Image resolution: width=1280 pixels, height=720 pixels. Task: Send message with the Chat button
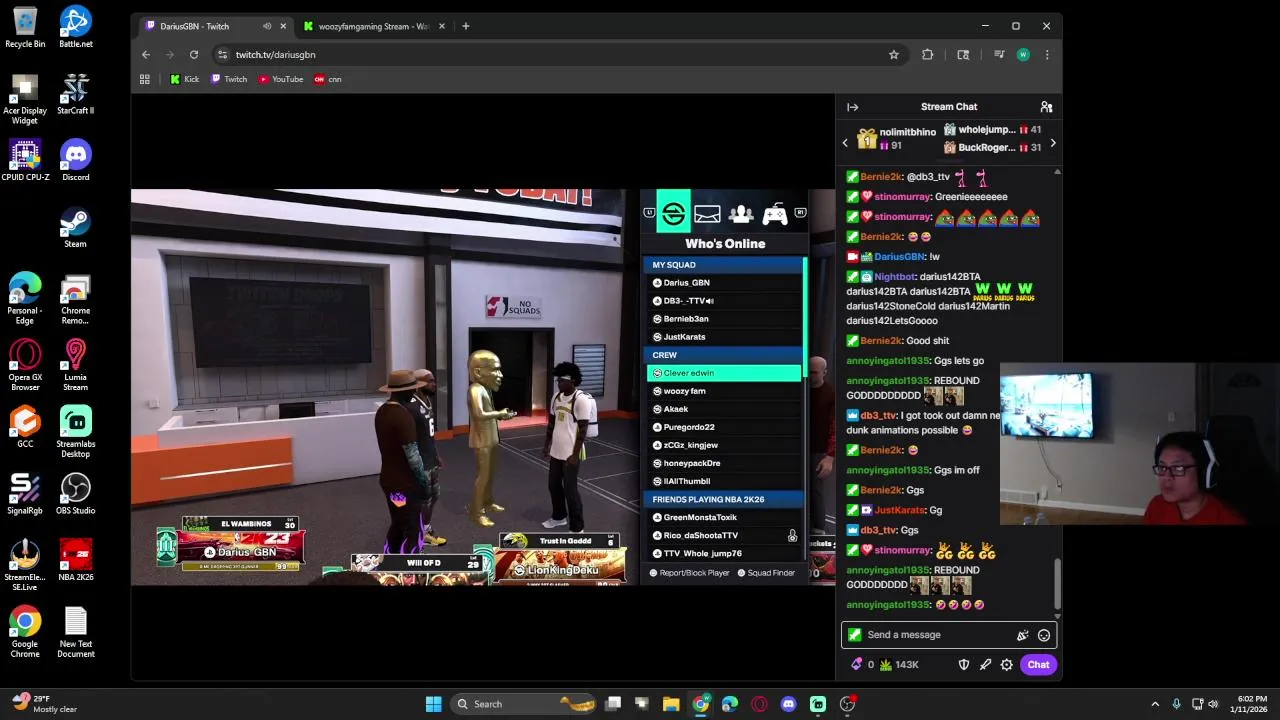(1038, 665)
